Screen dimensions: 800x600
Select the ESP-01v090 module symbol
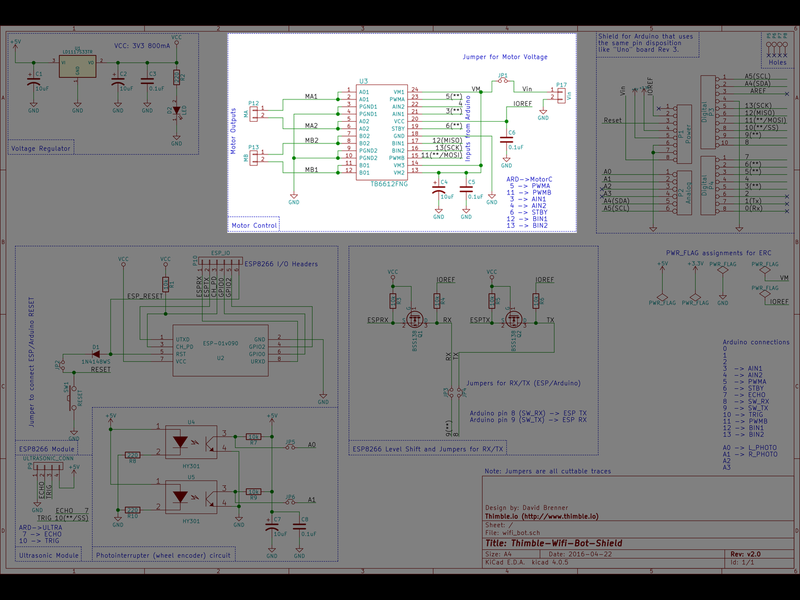pos(220,351)
